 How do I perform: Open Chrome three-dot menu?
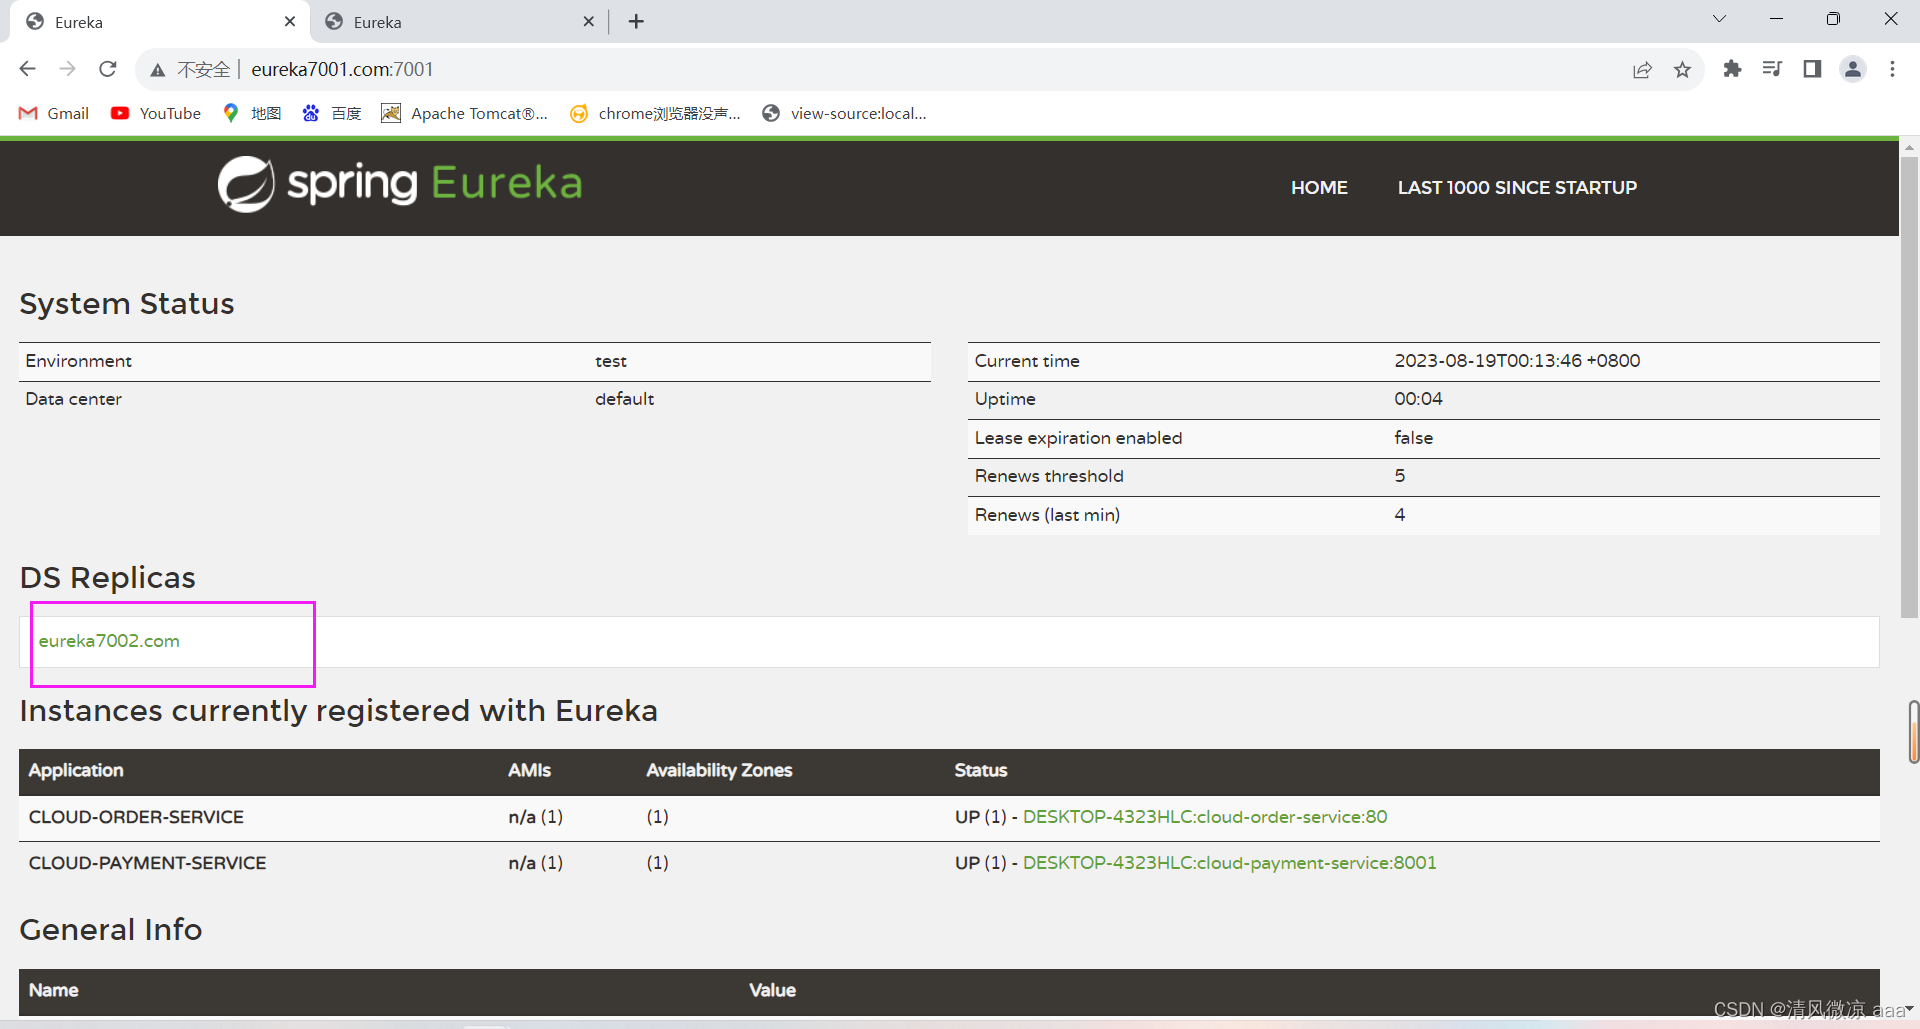pos(1892,69)
